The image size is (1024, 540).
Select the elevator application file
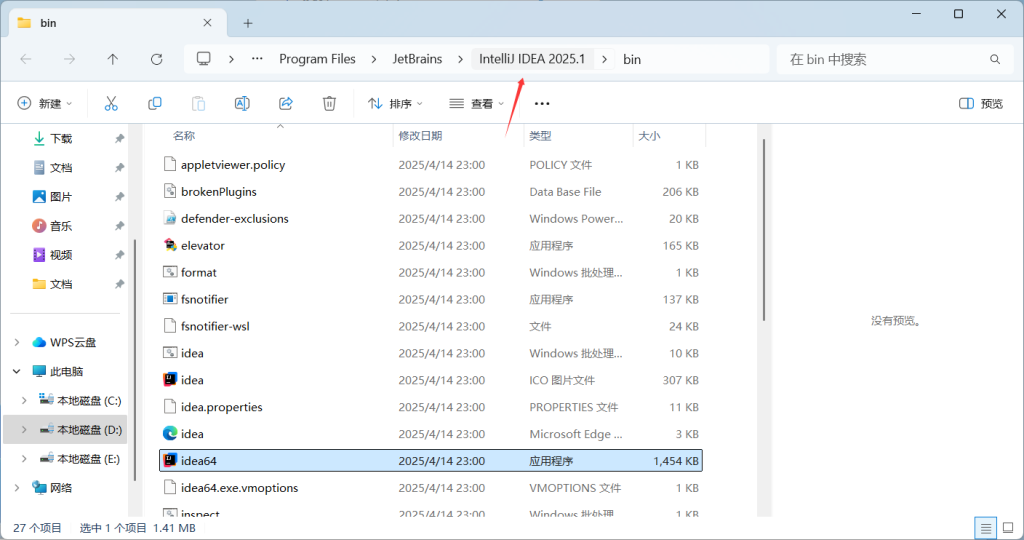pyautogui.click(x=203, y=245)
